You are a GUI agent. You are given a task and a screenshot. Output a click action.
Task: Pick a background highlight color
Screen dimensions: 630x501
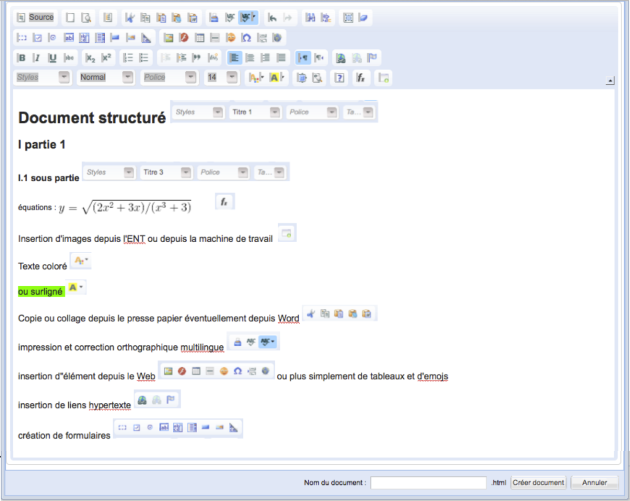pos(277,78)
